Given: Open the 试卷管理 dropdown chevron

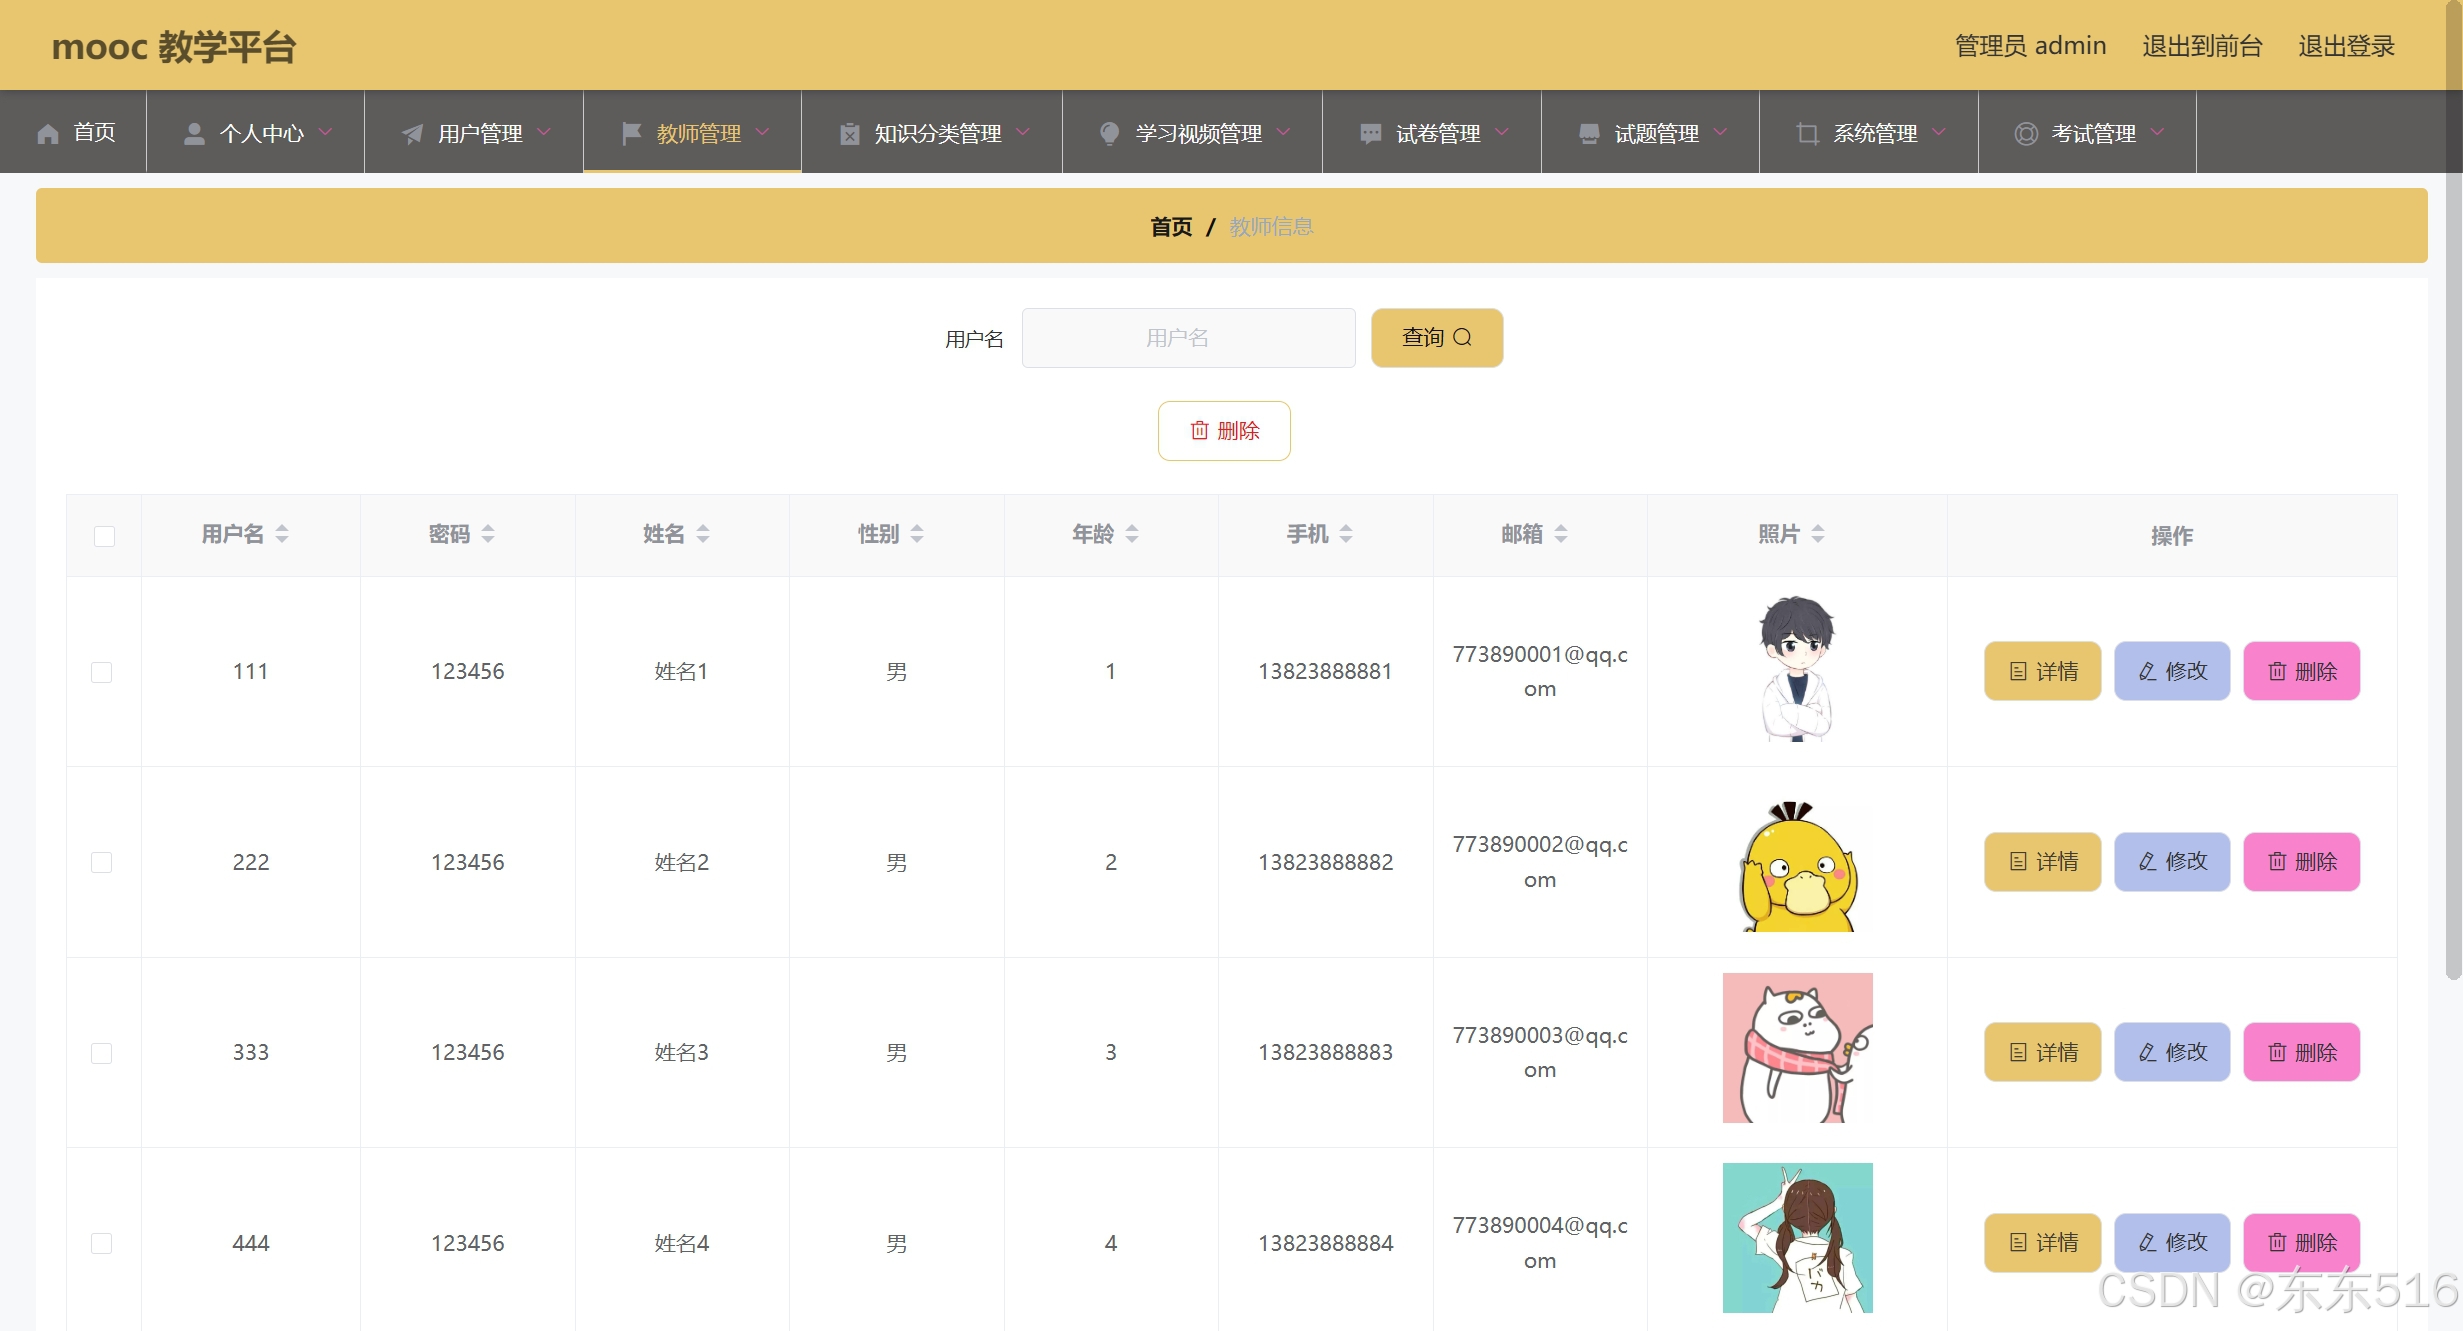Looking at the screenshot, I should [x=1502, y=132].
